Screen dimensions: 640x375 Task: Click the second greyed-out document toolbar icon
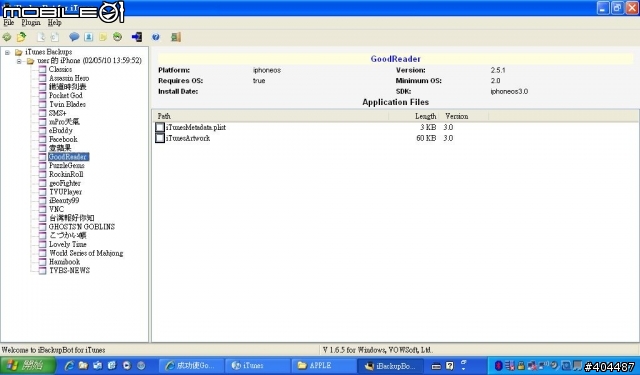tap(55, 37)
